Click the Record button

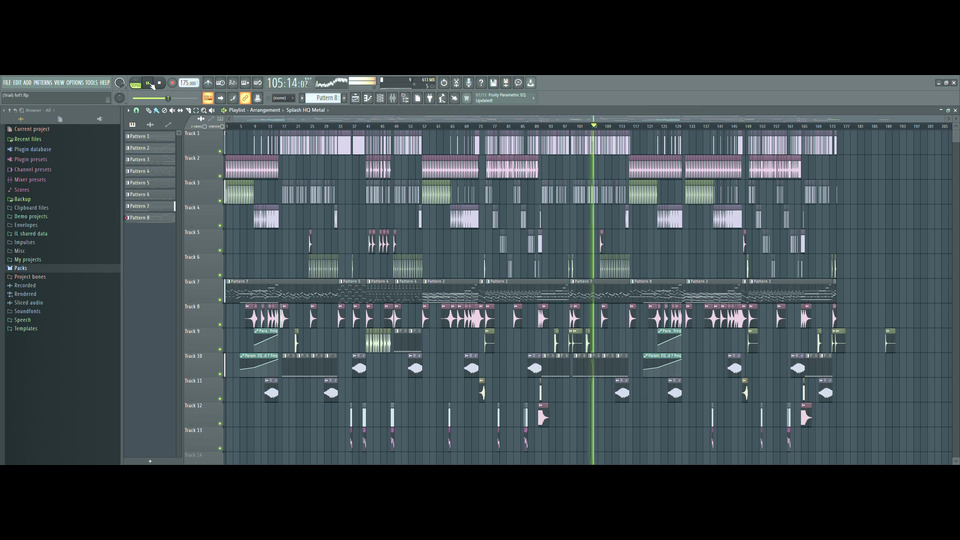(173, 83)
